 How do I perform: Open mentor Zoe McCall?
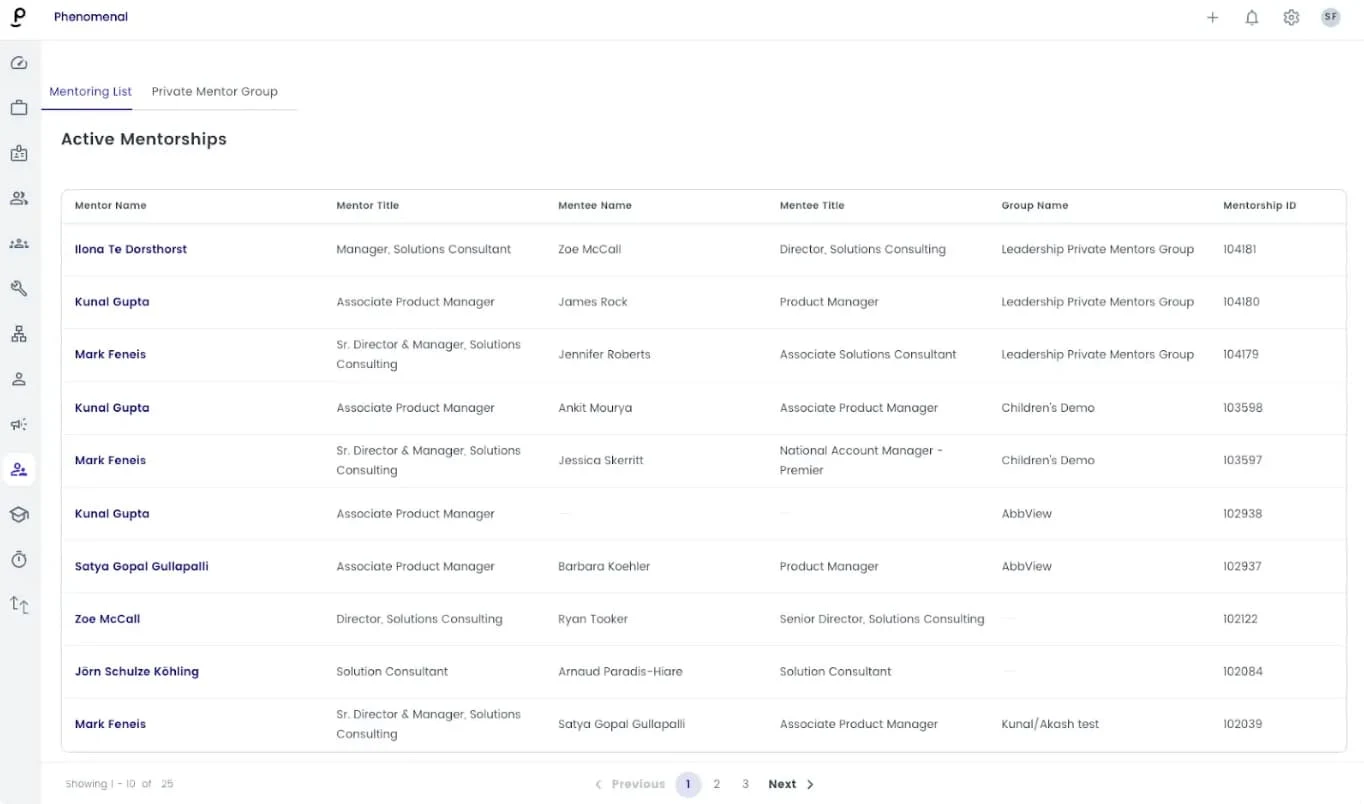(x=108, y=619)
